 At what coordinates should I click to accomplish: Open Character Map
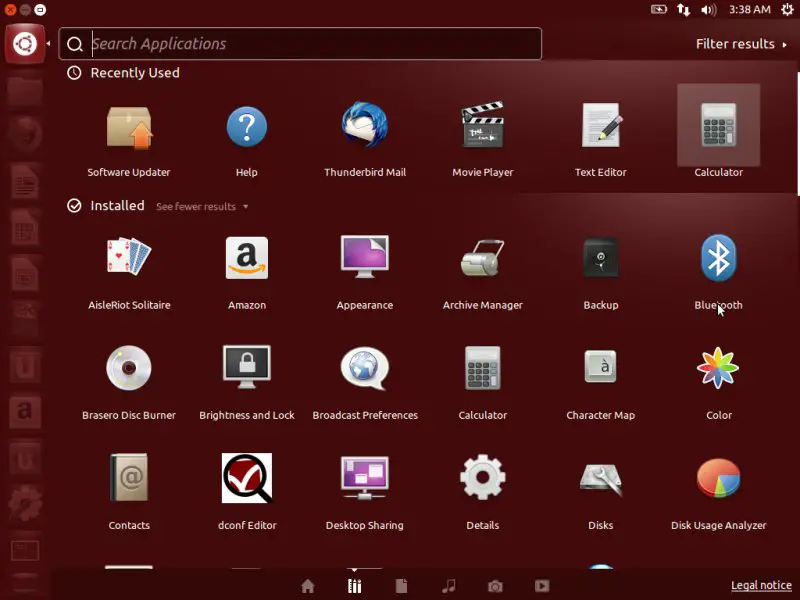point(601,366)
